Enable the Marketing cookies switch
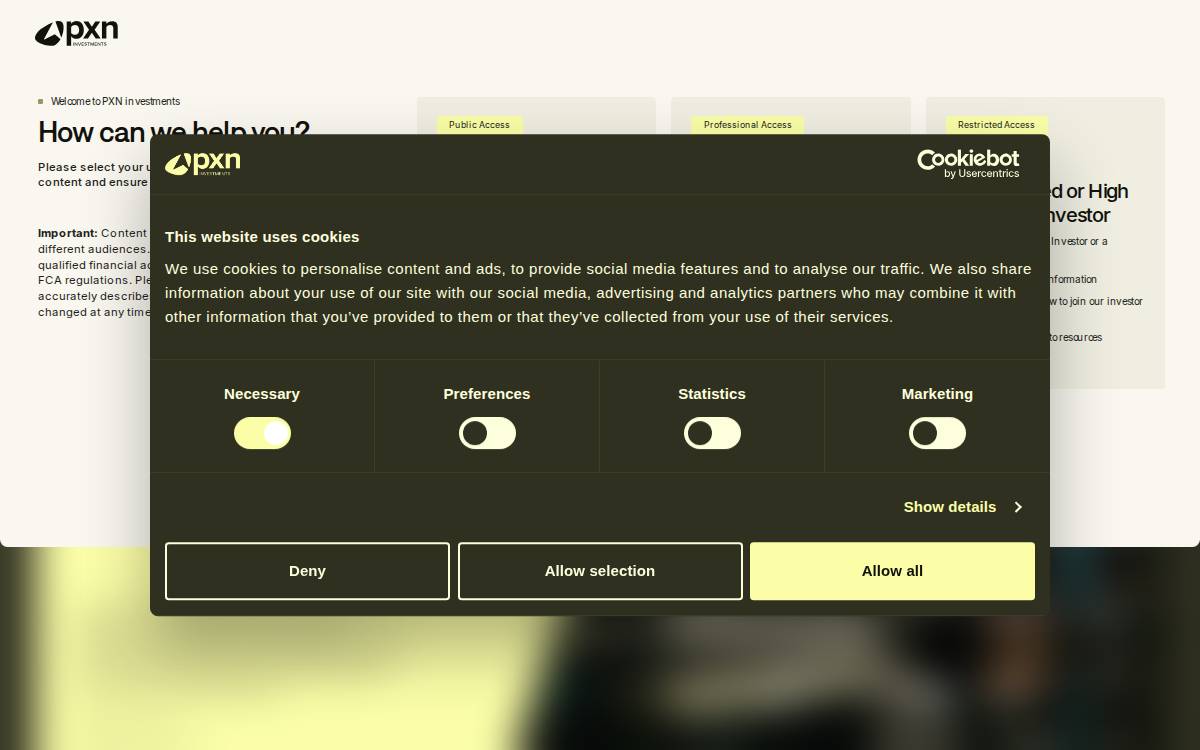 (x=937, y=433)
